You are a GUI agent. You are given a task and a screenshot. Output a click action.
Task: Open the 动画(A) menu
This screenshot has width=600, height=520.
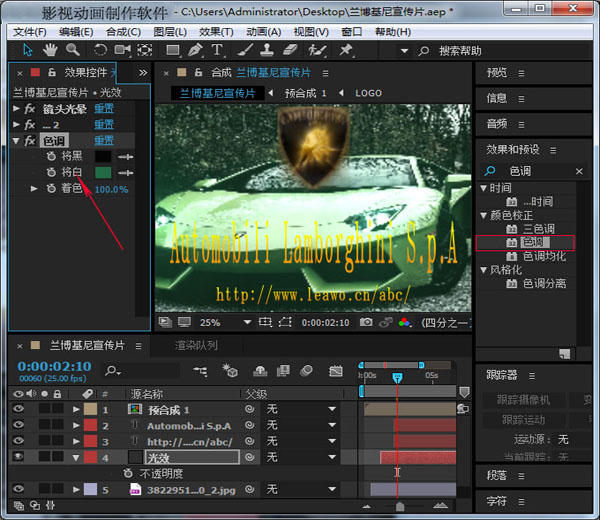pyautogui.click(x=264, y=32)
